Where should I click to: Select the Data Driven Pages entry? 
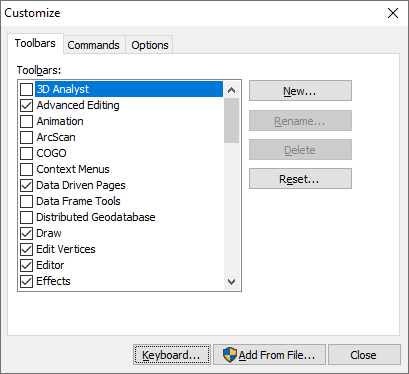[x=81, y=185]
